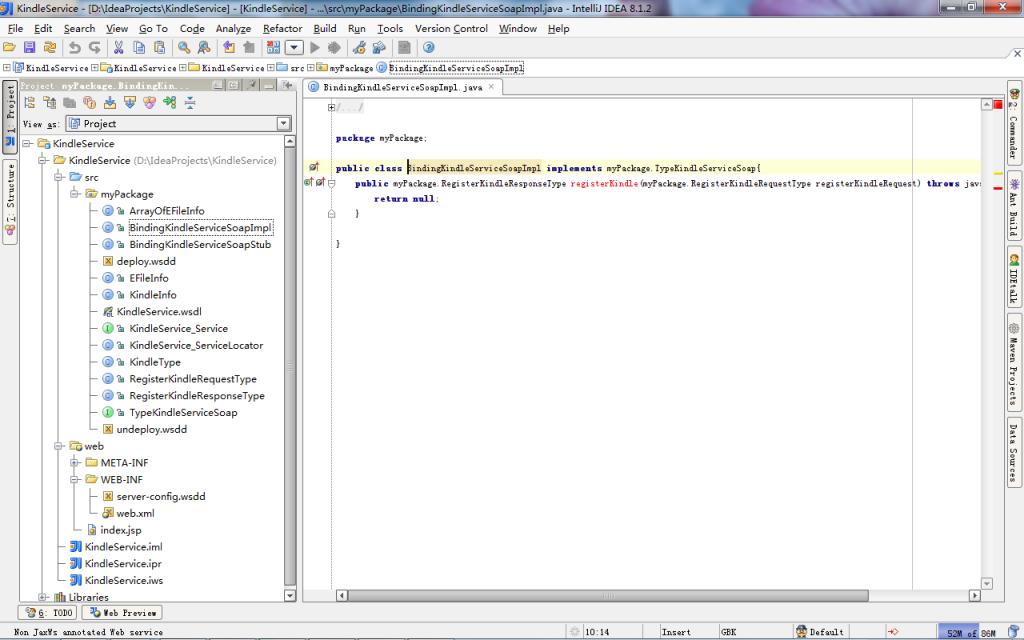The height and width of the screenshot is (640, 1024).
Task: Open the Analyze menu
Action: coord(233,29)
